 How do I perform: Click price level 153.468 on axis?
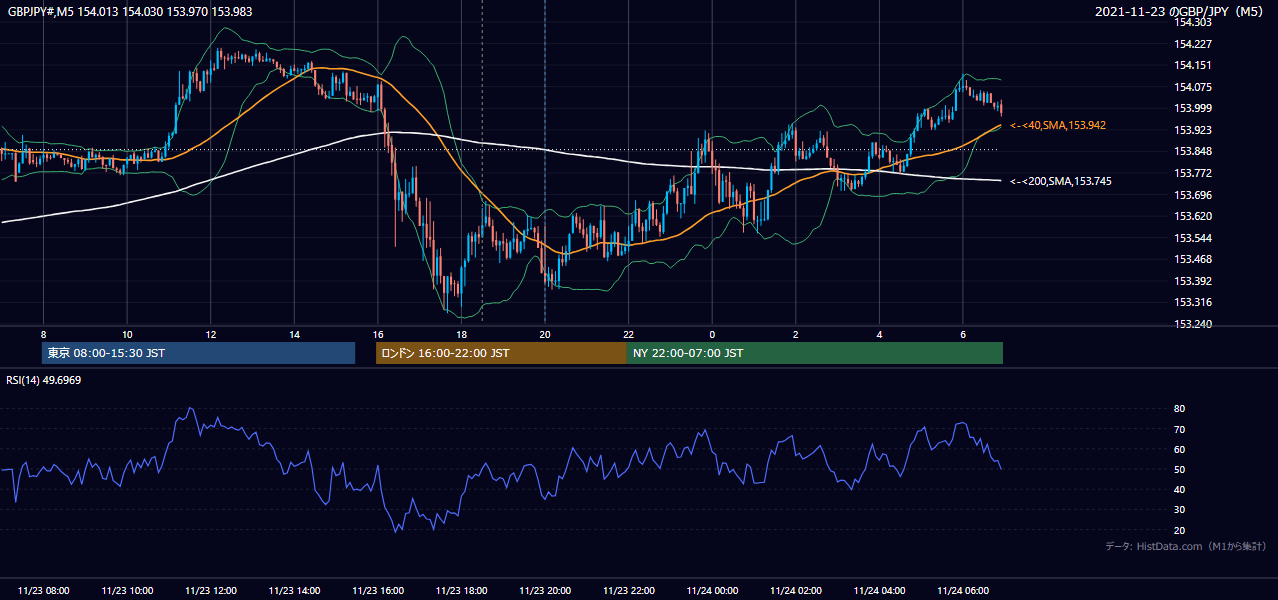click(1193, 260)
